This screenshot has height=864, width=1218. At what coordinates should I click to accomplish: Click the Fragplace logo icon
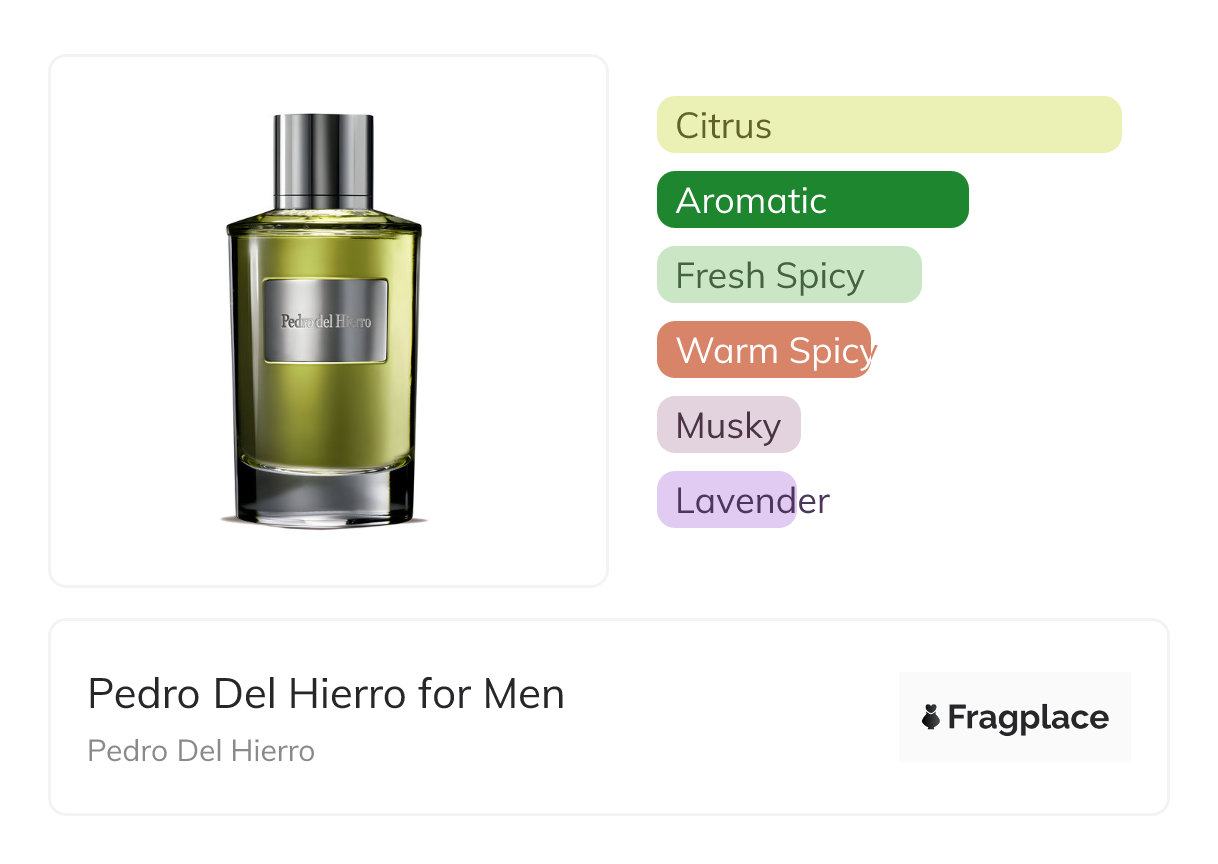click(931, 717)
